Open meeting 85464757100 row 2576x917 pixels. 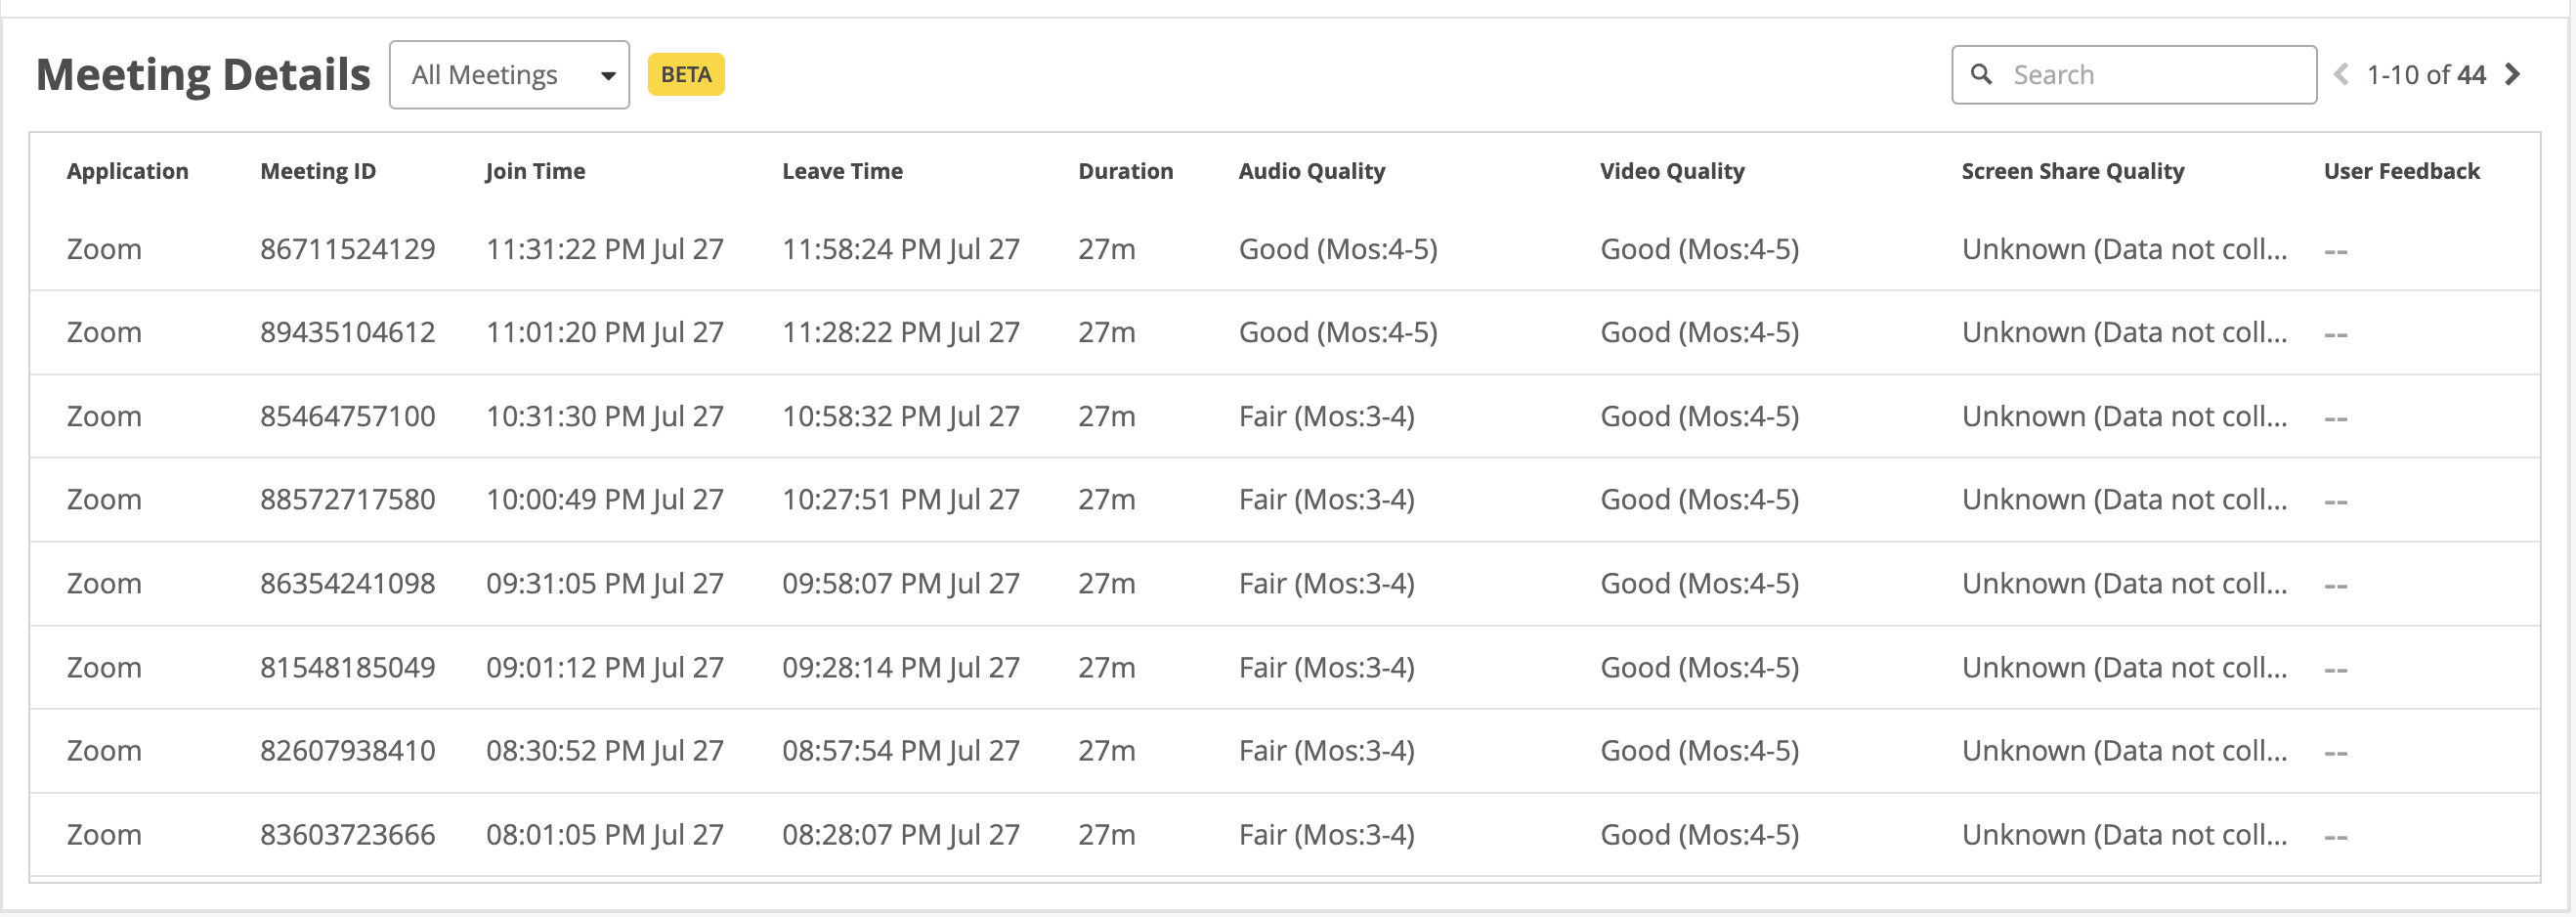pos(347,416)
